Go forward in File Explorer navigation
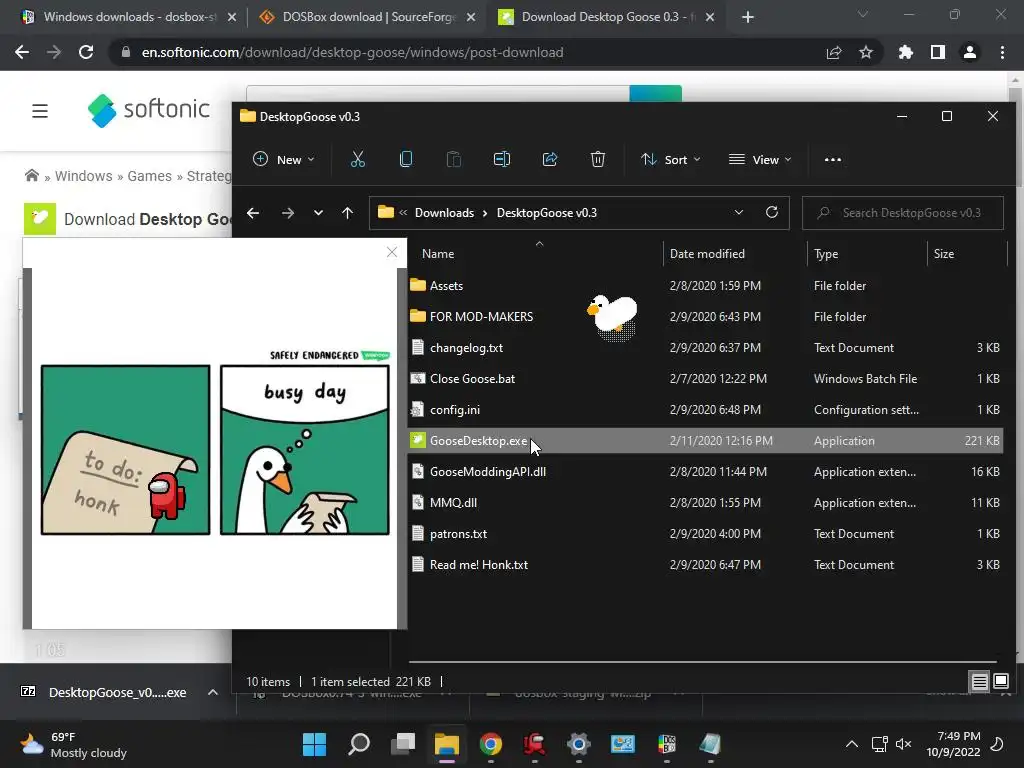This screenshot has width=1024, height=768. (287, 213)
